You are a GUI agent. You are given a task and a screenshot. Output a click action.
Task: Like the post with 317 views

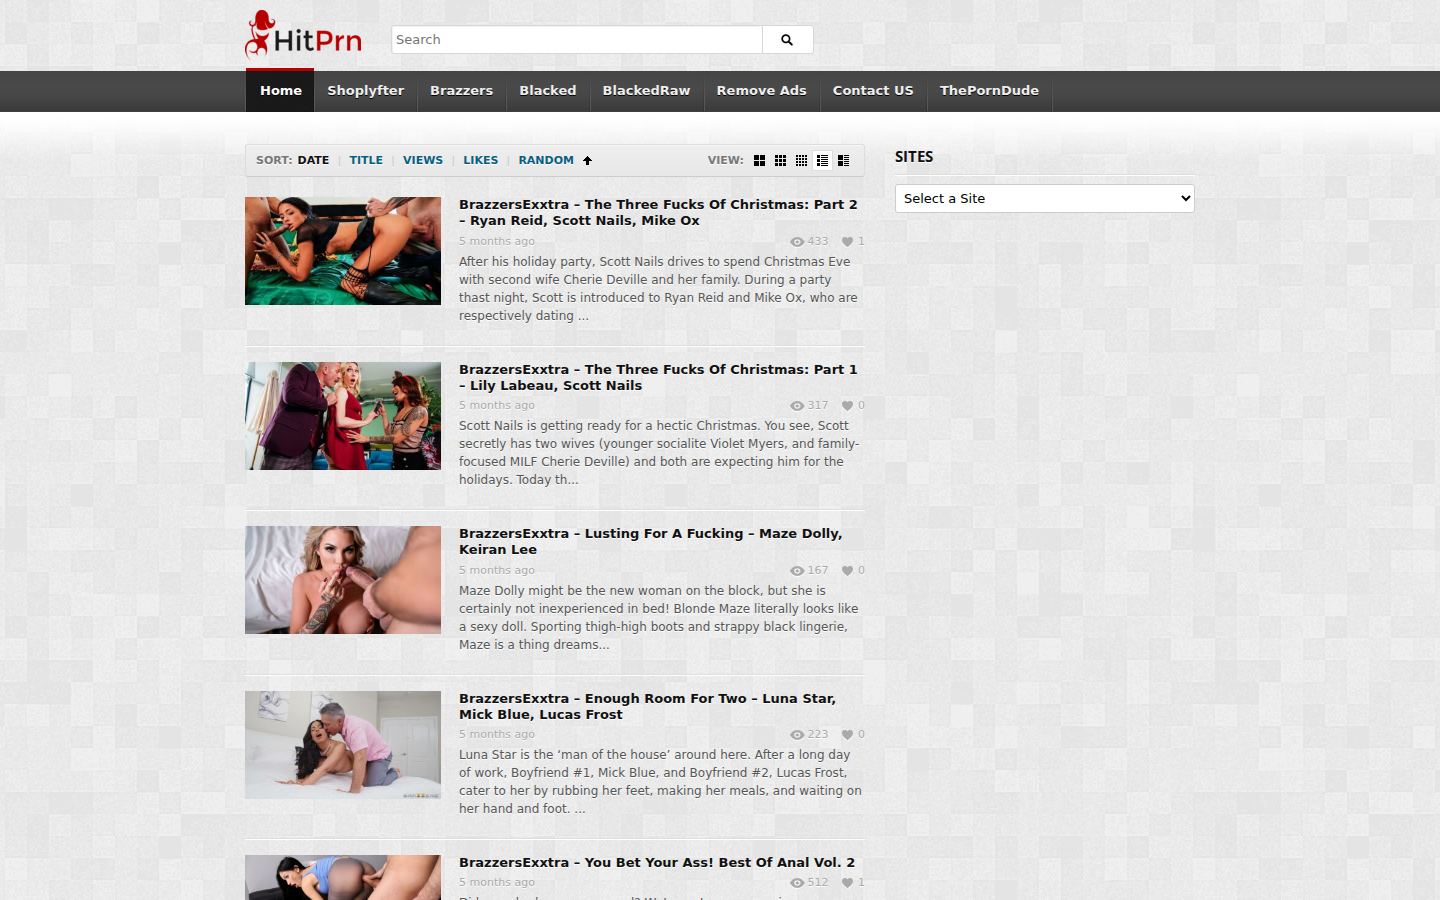pyautogui.click(x=847, y=406)
